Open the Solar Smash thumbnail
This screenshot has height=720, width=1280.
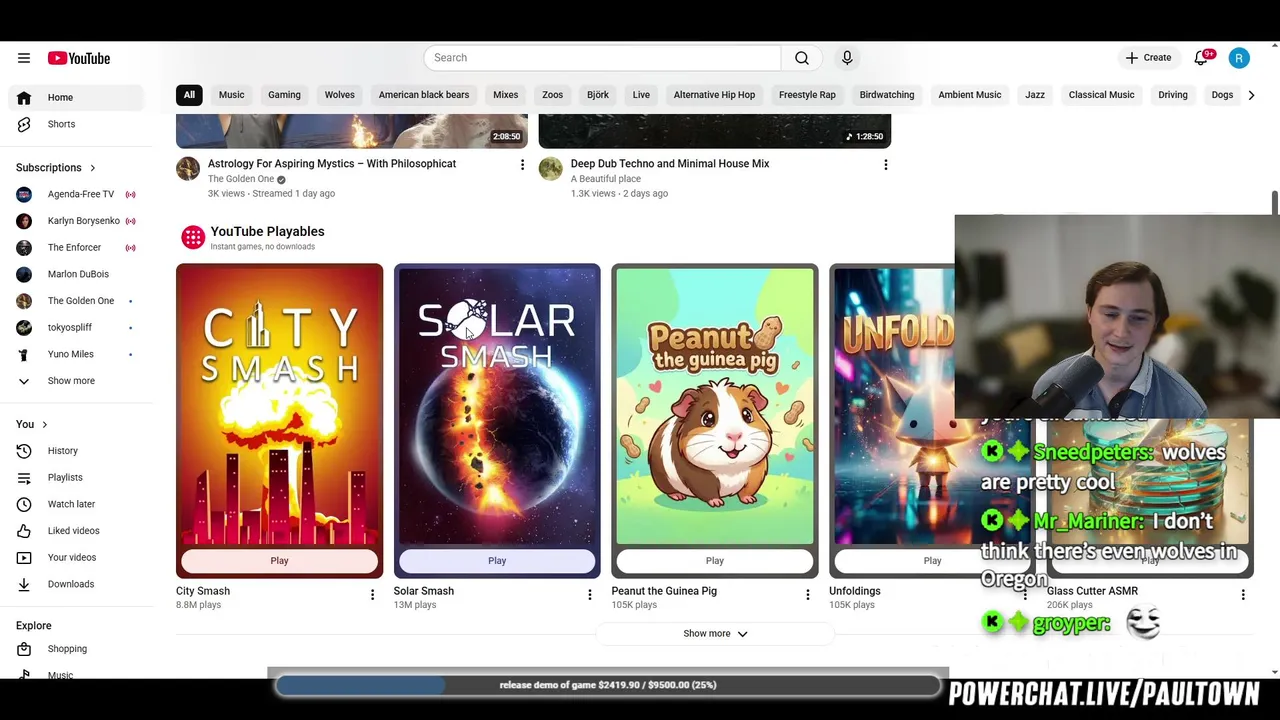pos(497,406)
